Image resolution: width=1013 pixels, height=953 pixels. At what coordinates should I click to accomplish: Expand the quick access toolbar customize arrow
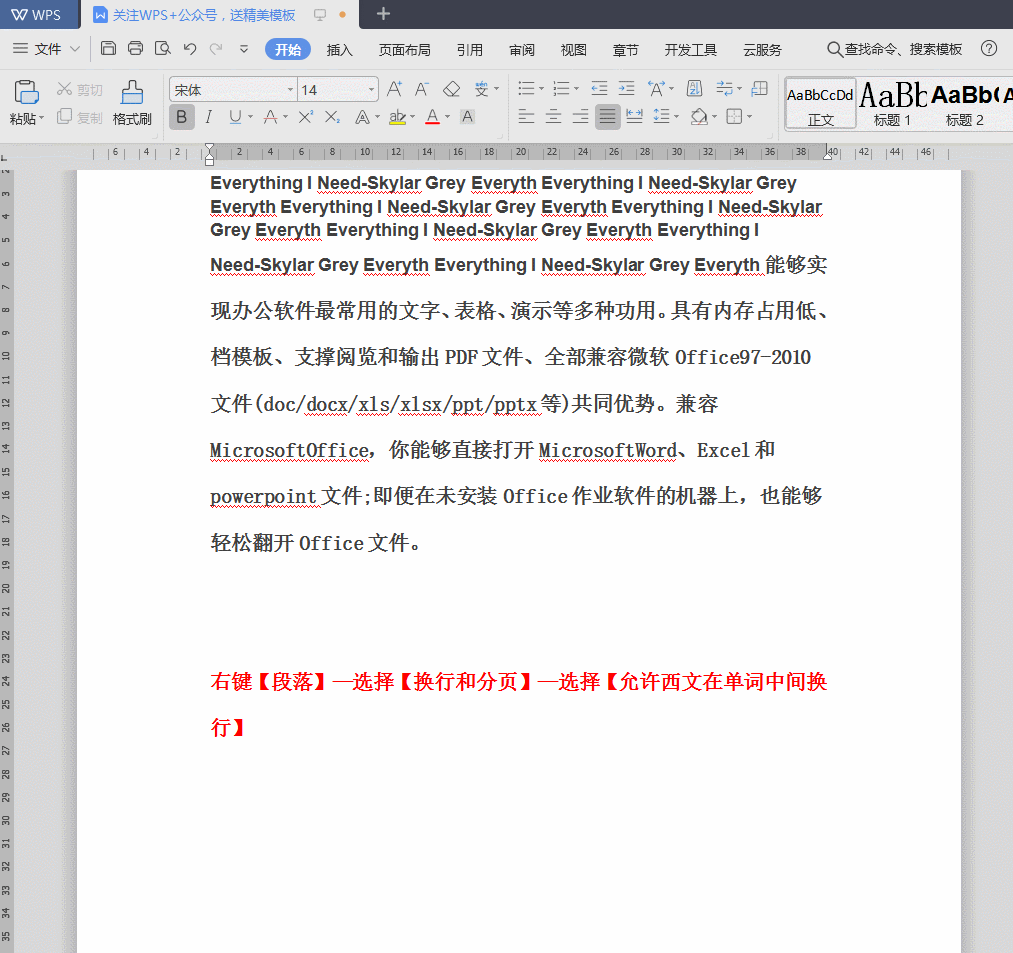pyautogui.click(x=244, y=48)
